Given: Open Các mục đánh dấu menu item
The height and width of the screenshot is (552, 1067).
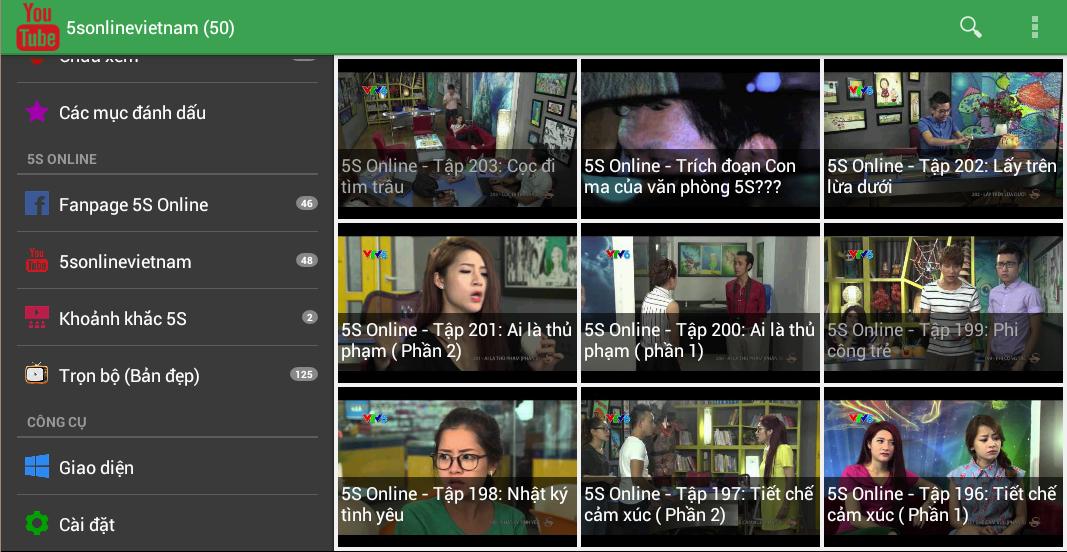Looking at the screenshot, I should pyautogui.click(x=132, y=112).
